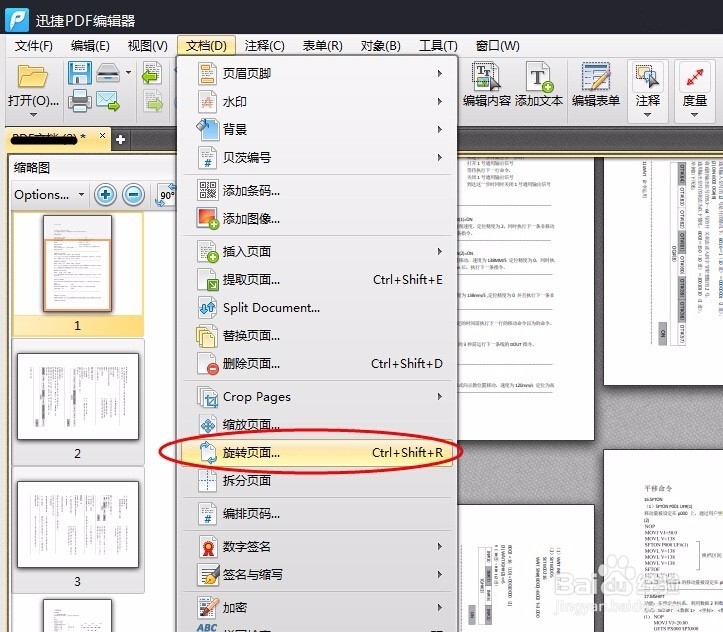Click the Scan icon in toolbar

(108, 73)
